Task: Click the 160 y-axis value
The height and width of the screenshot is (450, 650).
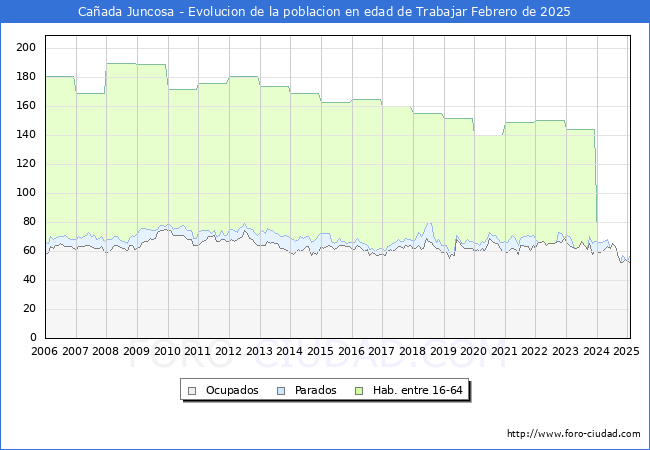Action: coord(26,106)
